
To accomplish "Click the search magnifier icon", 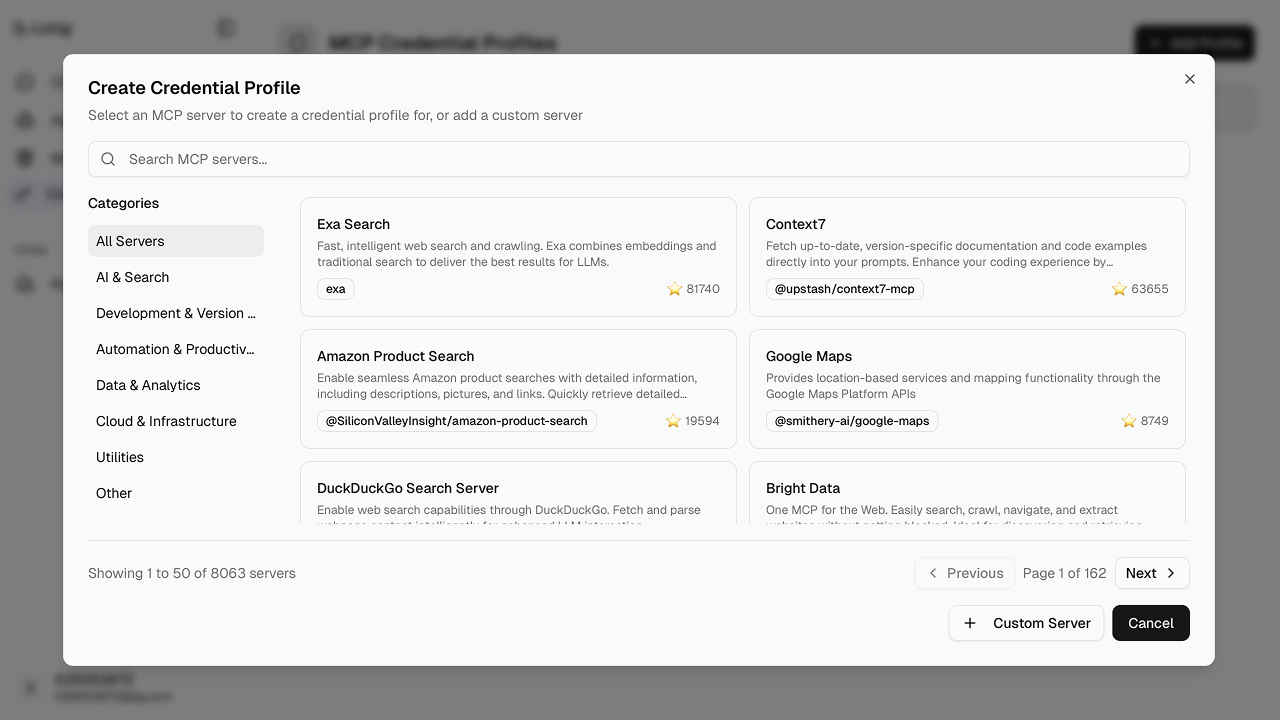I will pos(108,159).
